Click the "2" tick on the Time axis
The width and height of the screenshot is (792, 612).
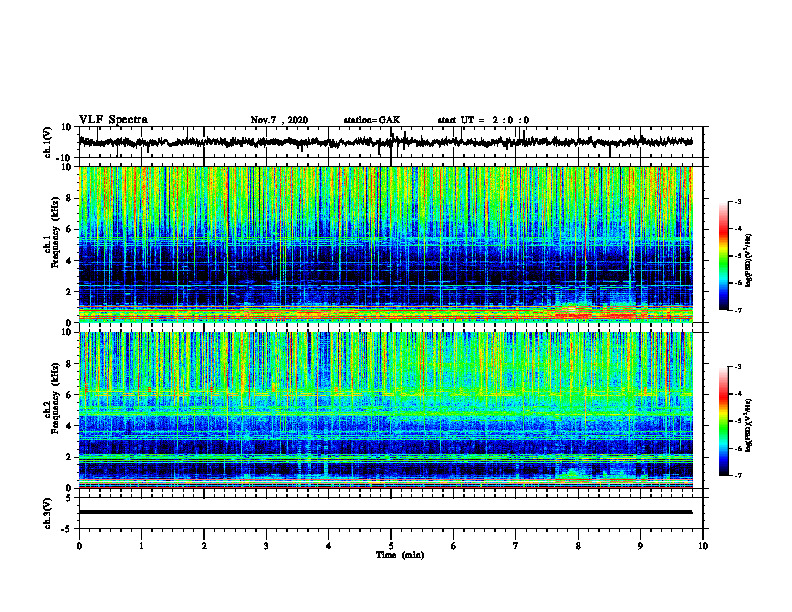204,546
